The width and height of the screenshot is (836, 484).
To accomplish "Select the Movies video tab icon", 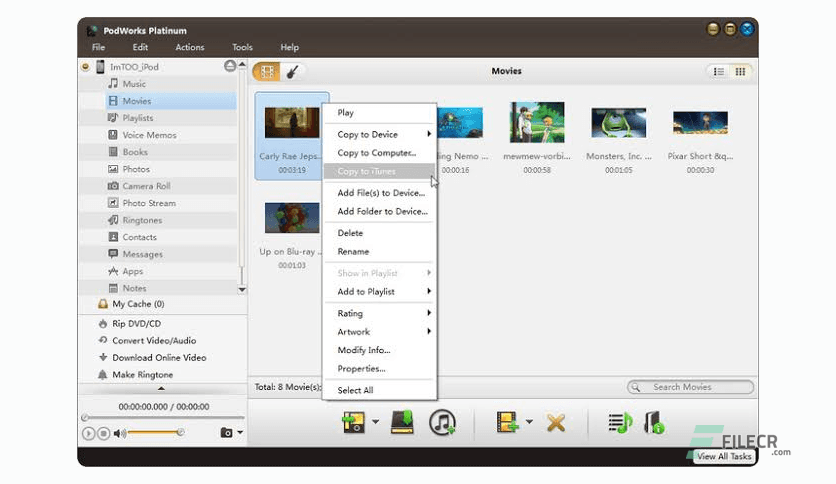I will click(267, 71).
